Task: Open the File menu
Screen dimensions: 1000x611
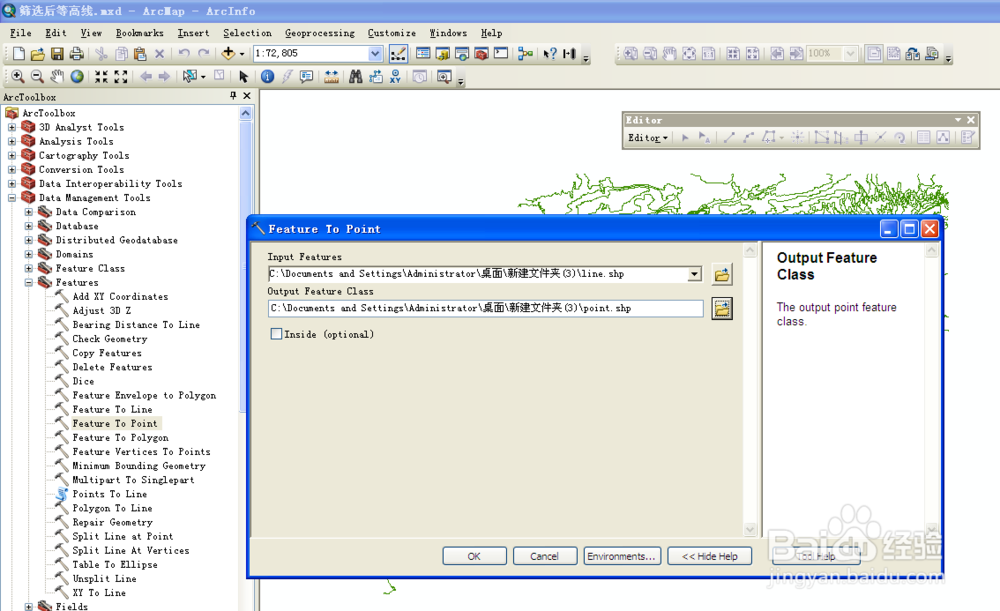Action: 20,33
